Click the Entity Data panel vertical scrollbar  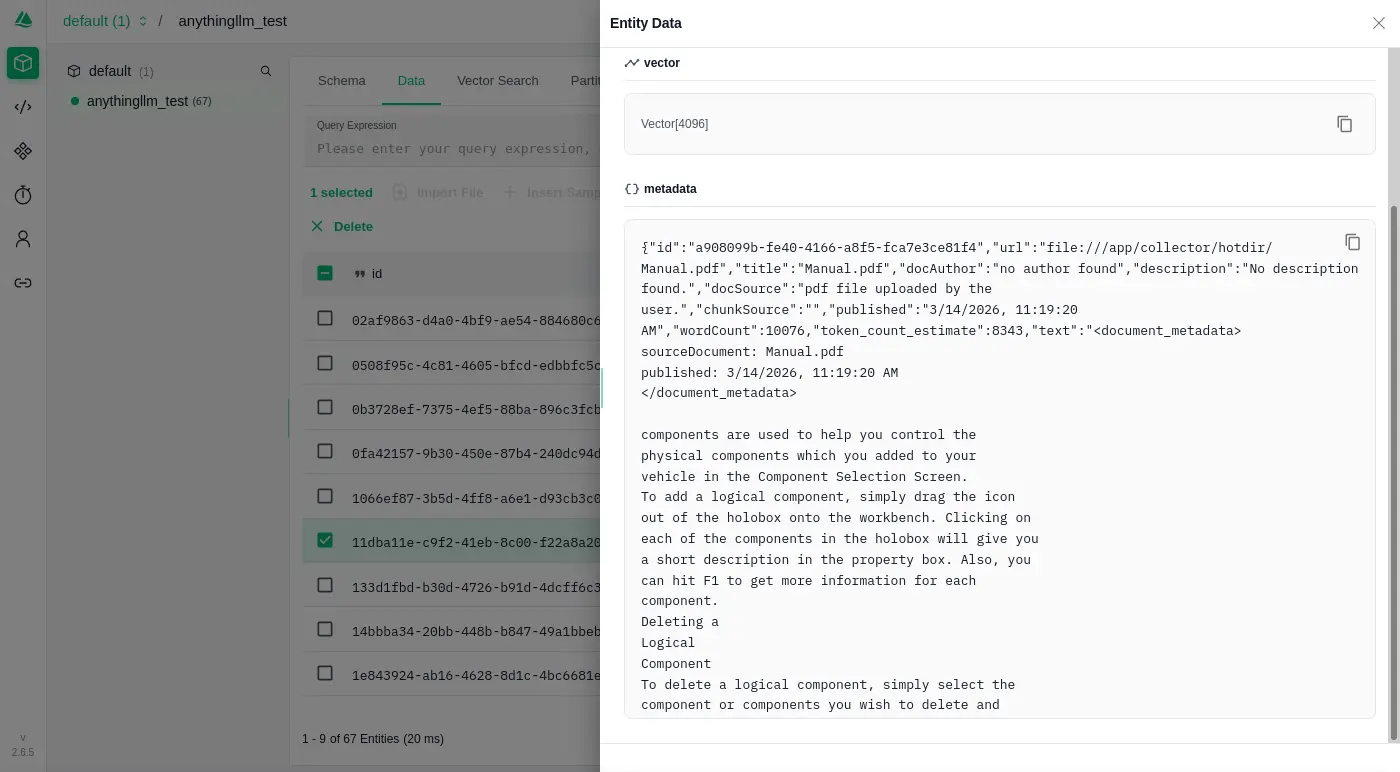click(1394, 470)
